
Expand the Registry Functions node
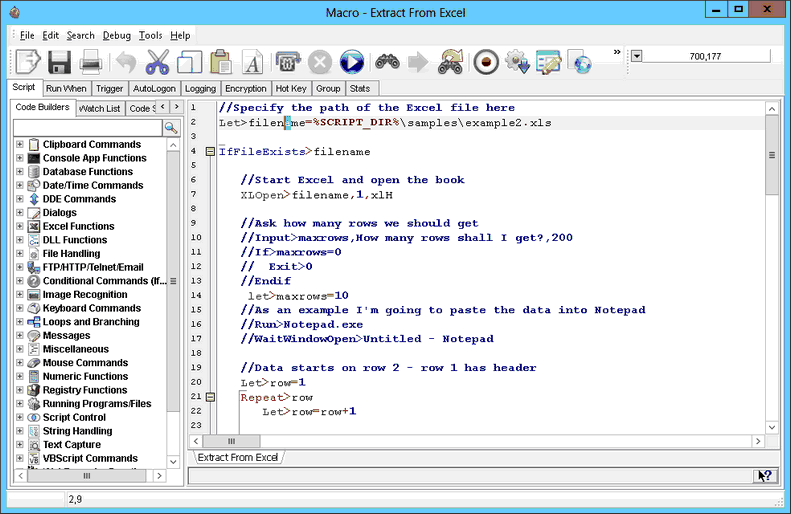[x=20, y=389]
